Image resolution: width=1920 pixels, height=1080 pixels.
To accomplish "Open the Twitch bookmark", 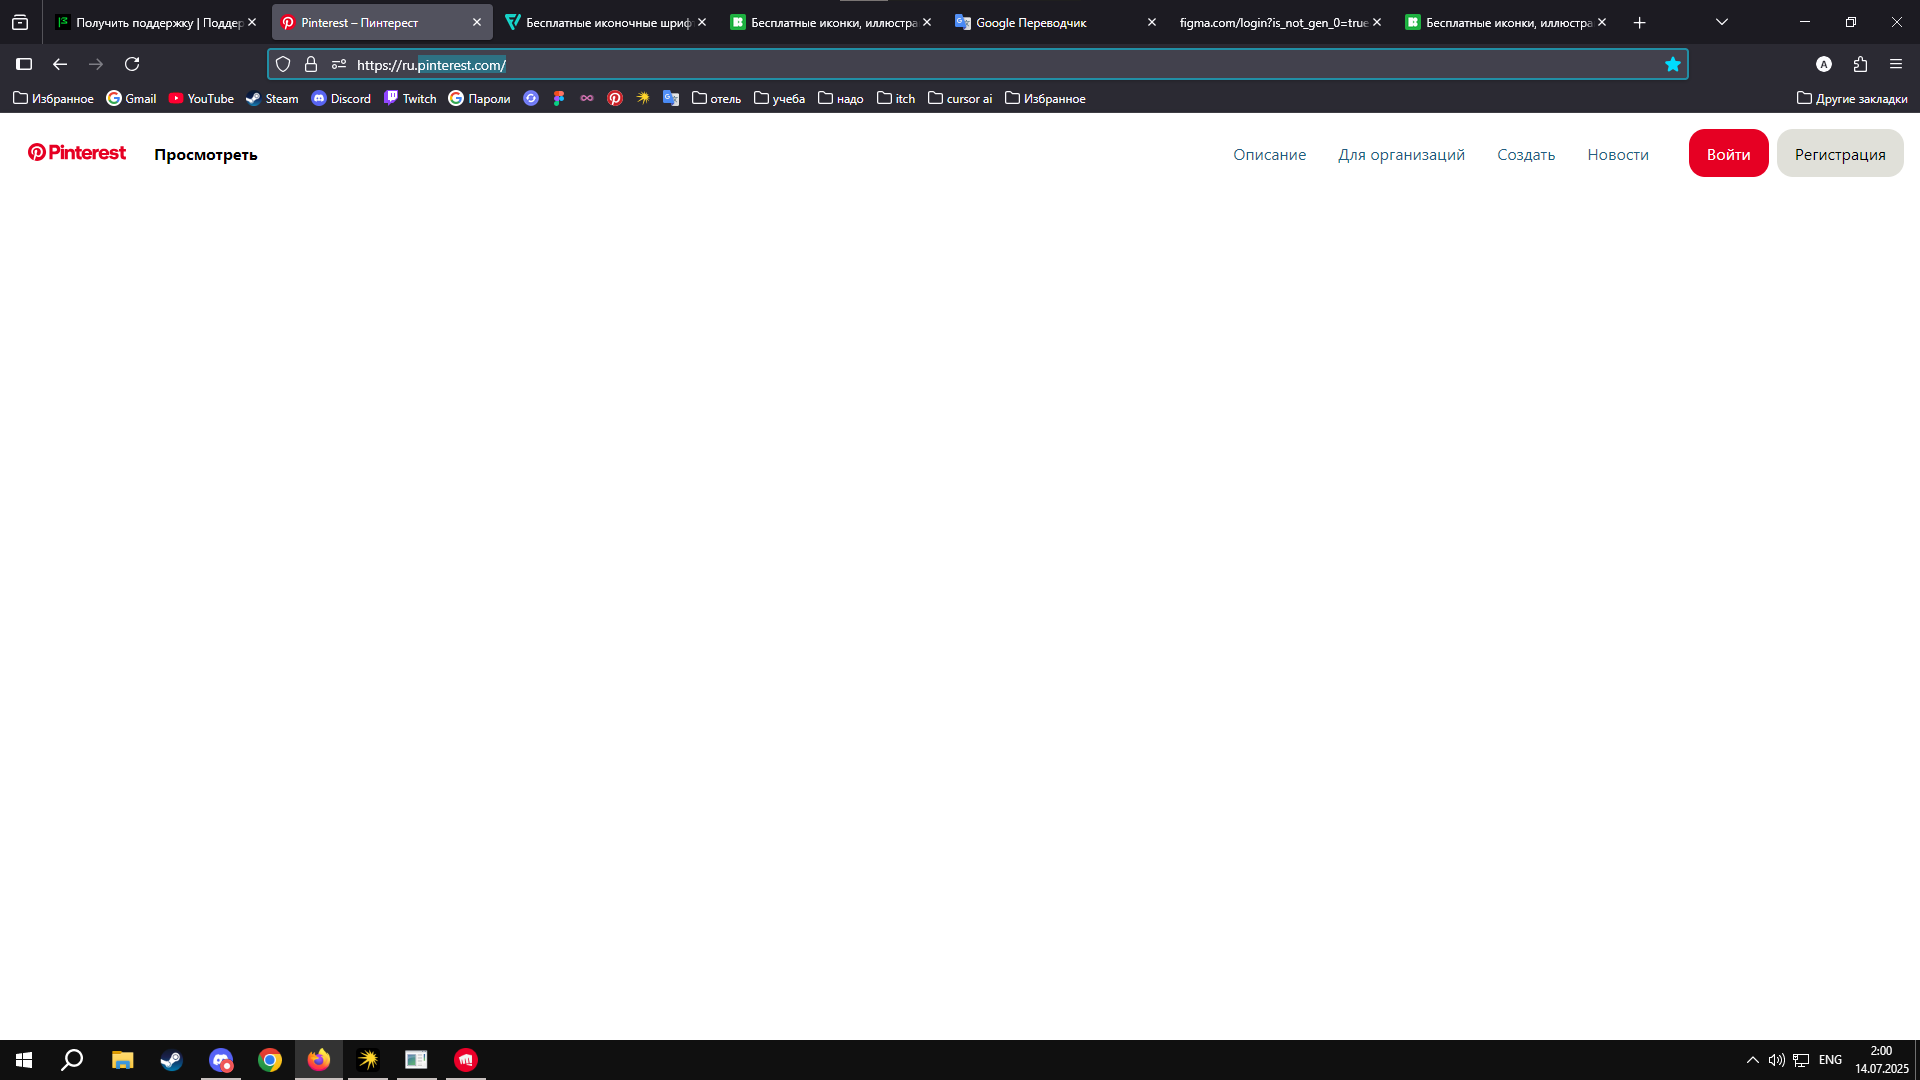I will tap(410, 98).
